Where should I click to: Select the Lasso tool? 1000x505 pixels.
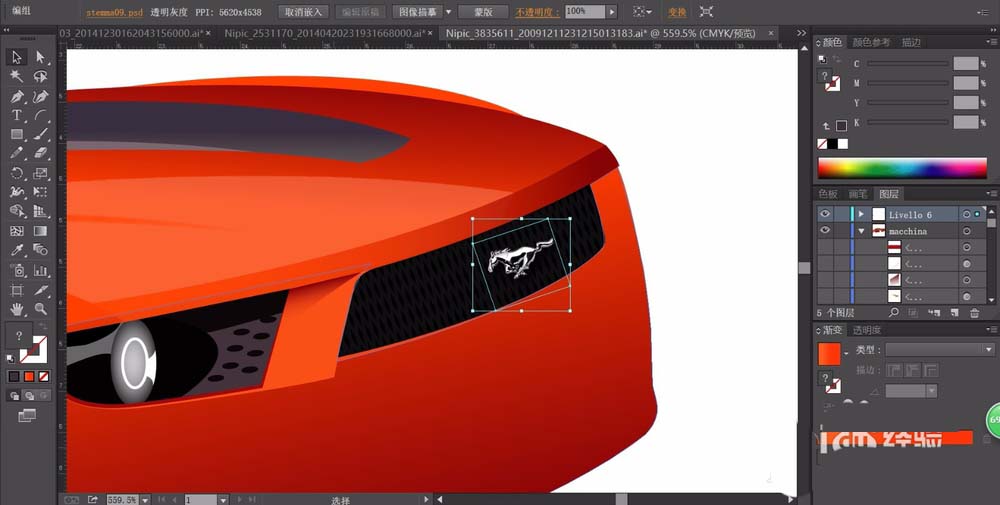click(41, 77)
